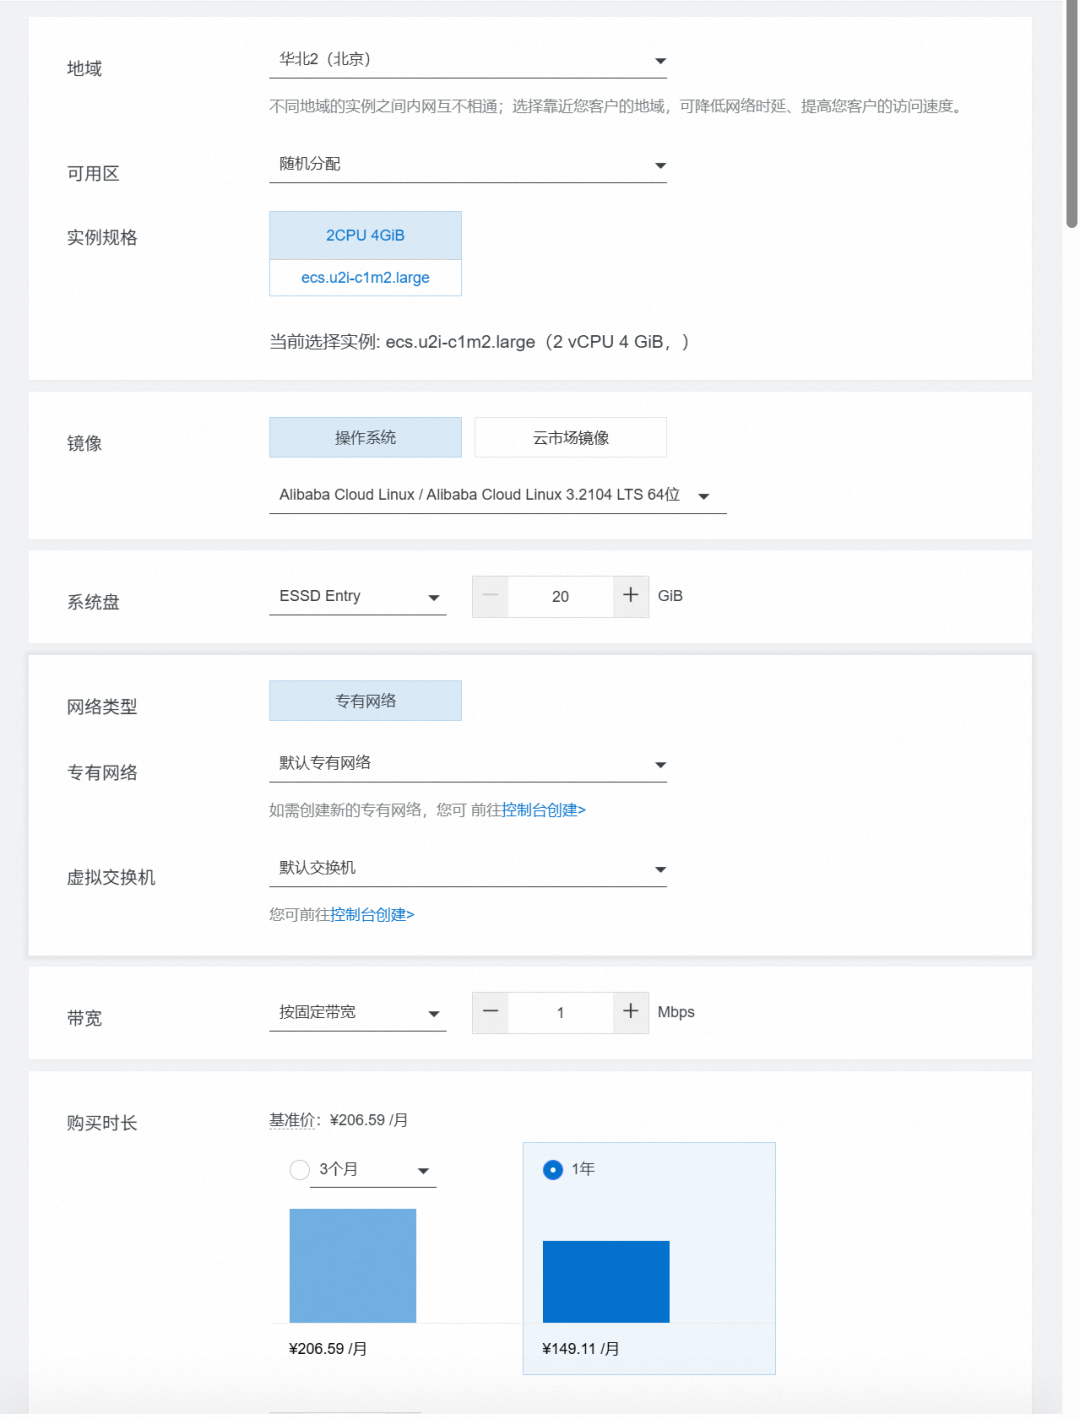
Task: Select the 3个月 purchase duration radio
Action: [x=299, y=1169]
